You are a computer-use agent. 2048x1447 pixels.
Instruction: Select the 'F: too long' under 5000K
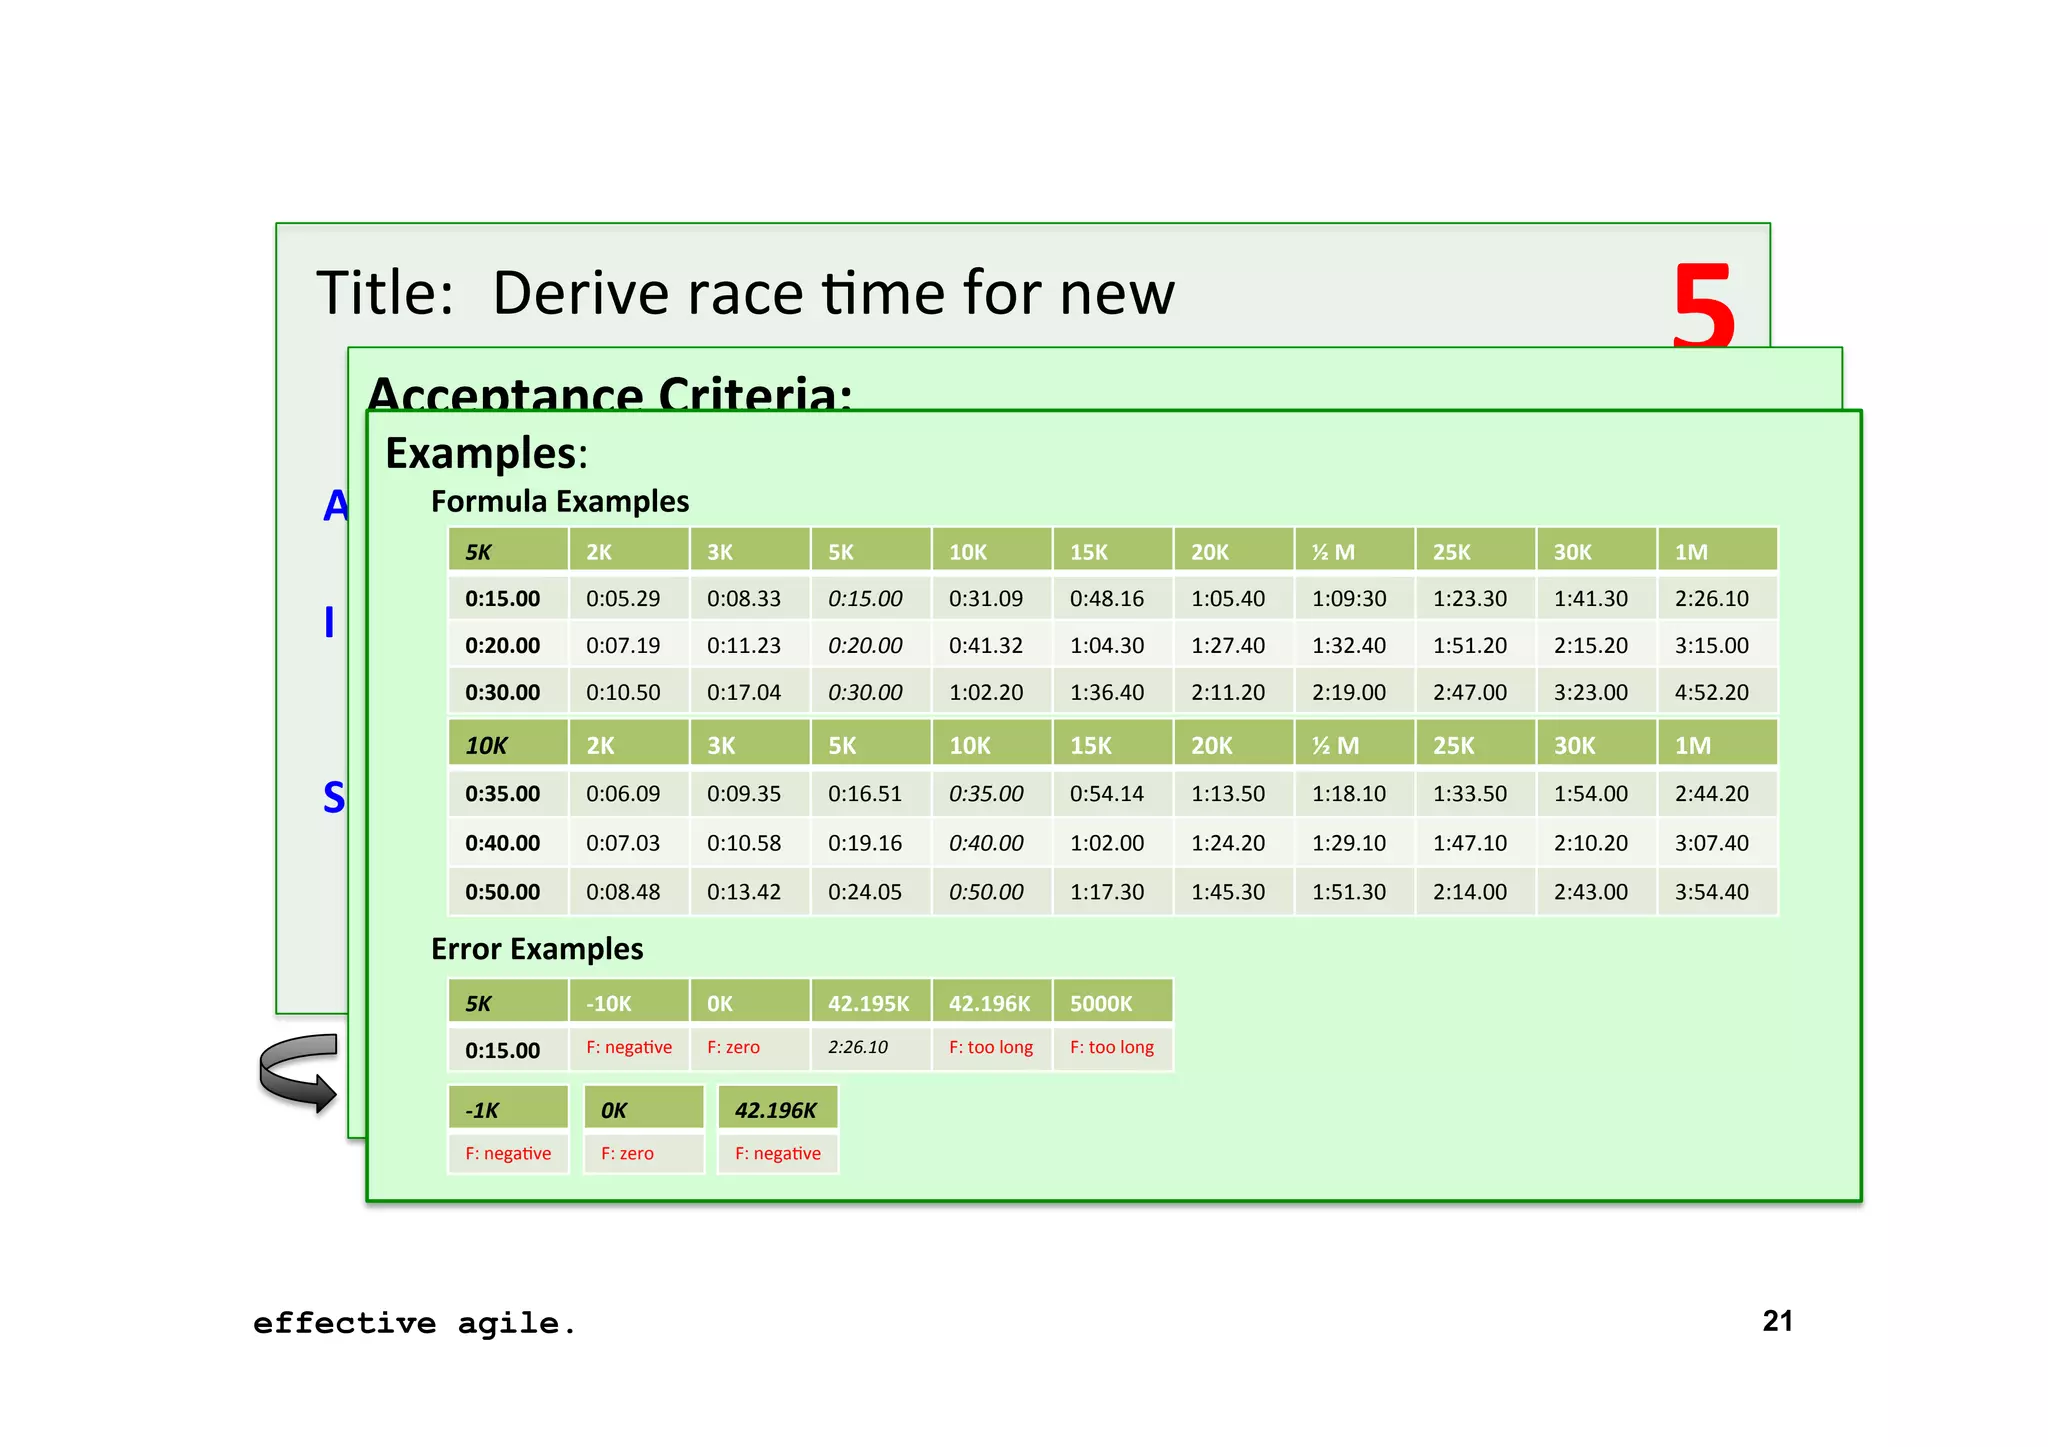(1112, 1047)
